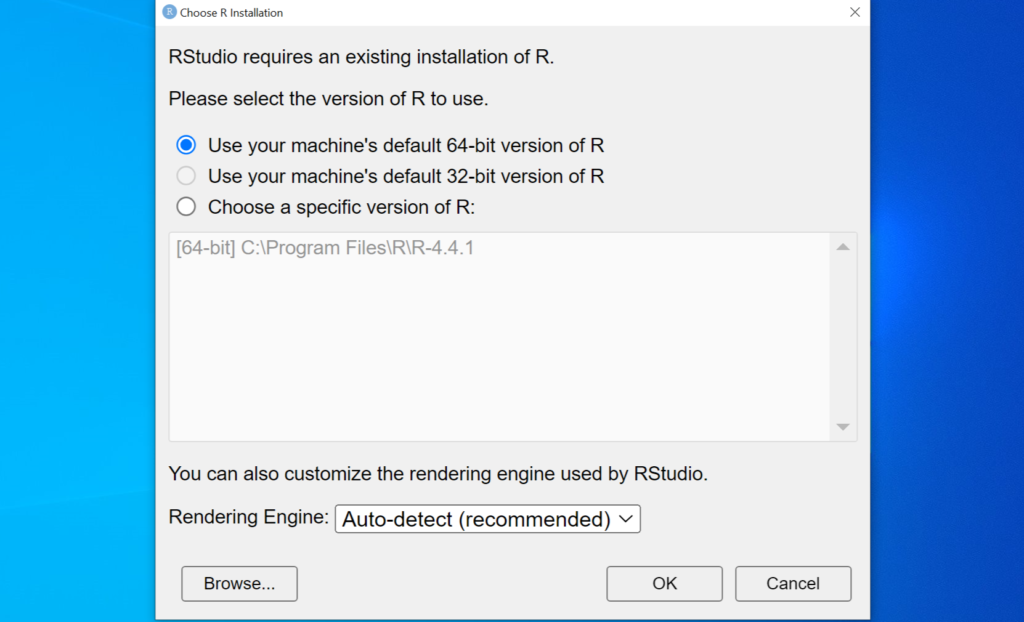This screenshot has width=1024, height=622.
Task: Open the Browse dialog
Action: tap(239, 584)
